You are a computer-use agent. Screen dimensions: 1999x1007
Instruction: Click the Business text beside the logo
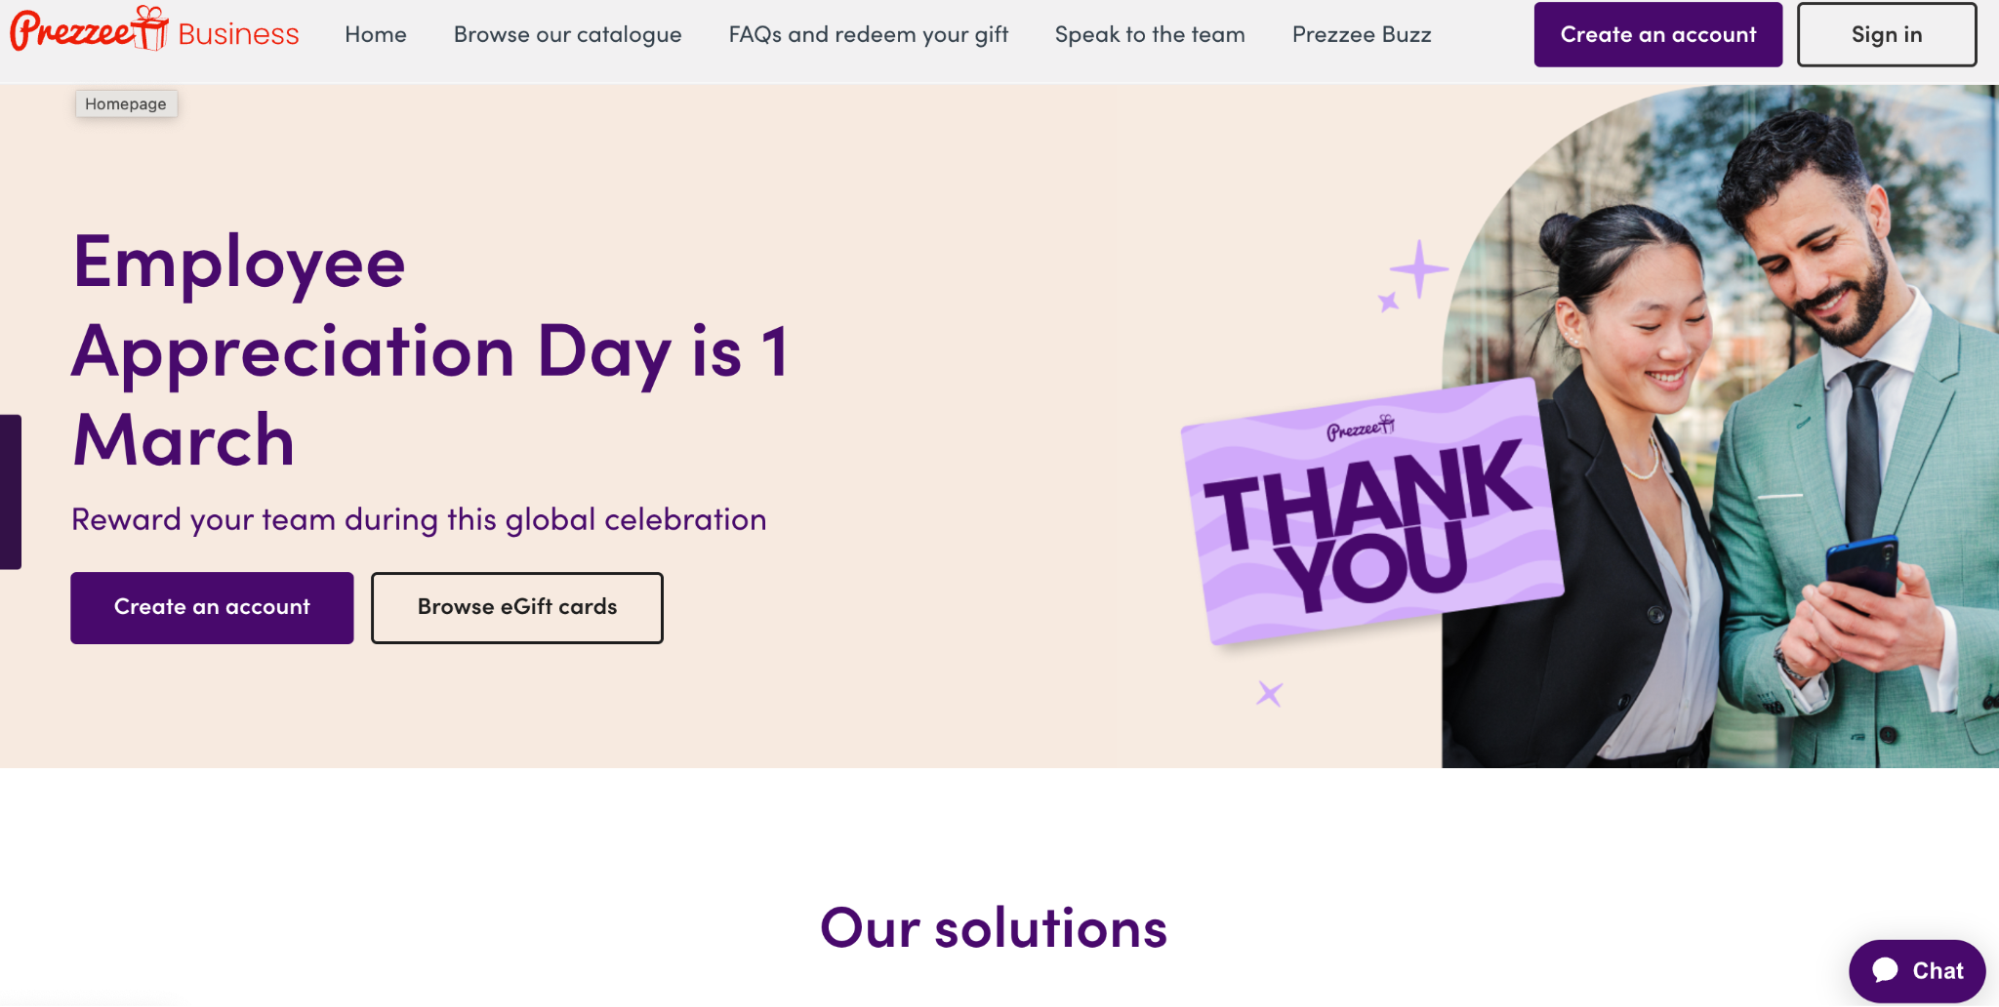(238, 34)
